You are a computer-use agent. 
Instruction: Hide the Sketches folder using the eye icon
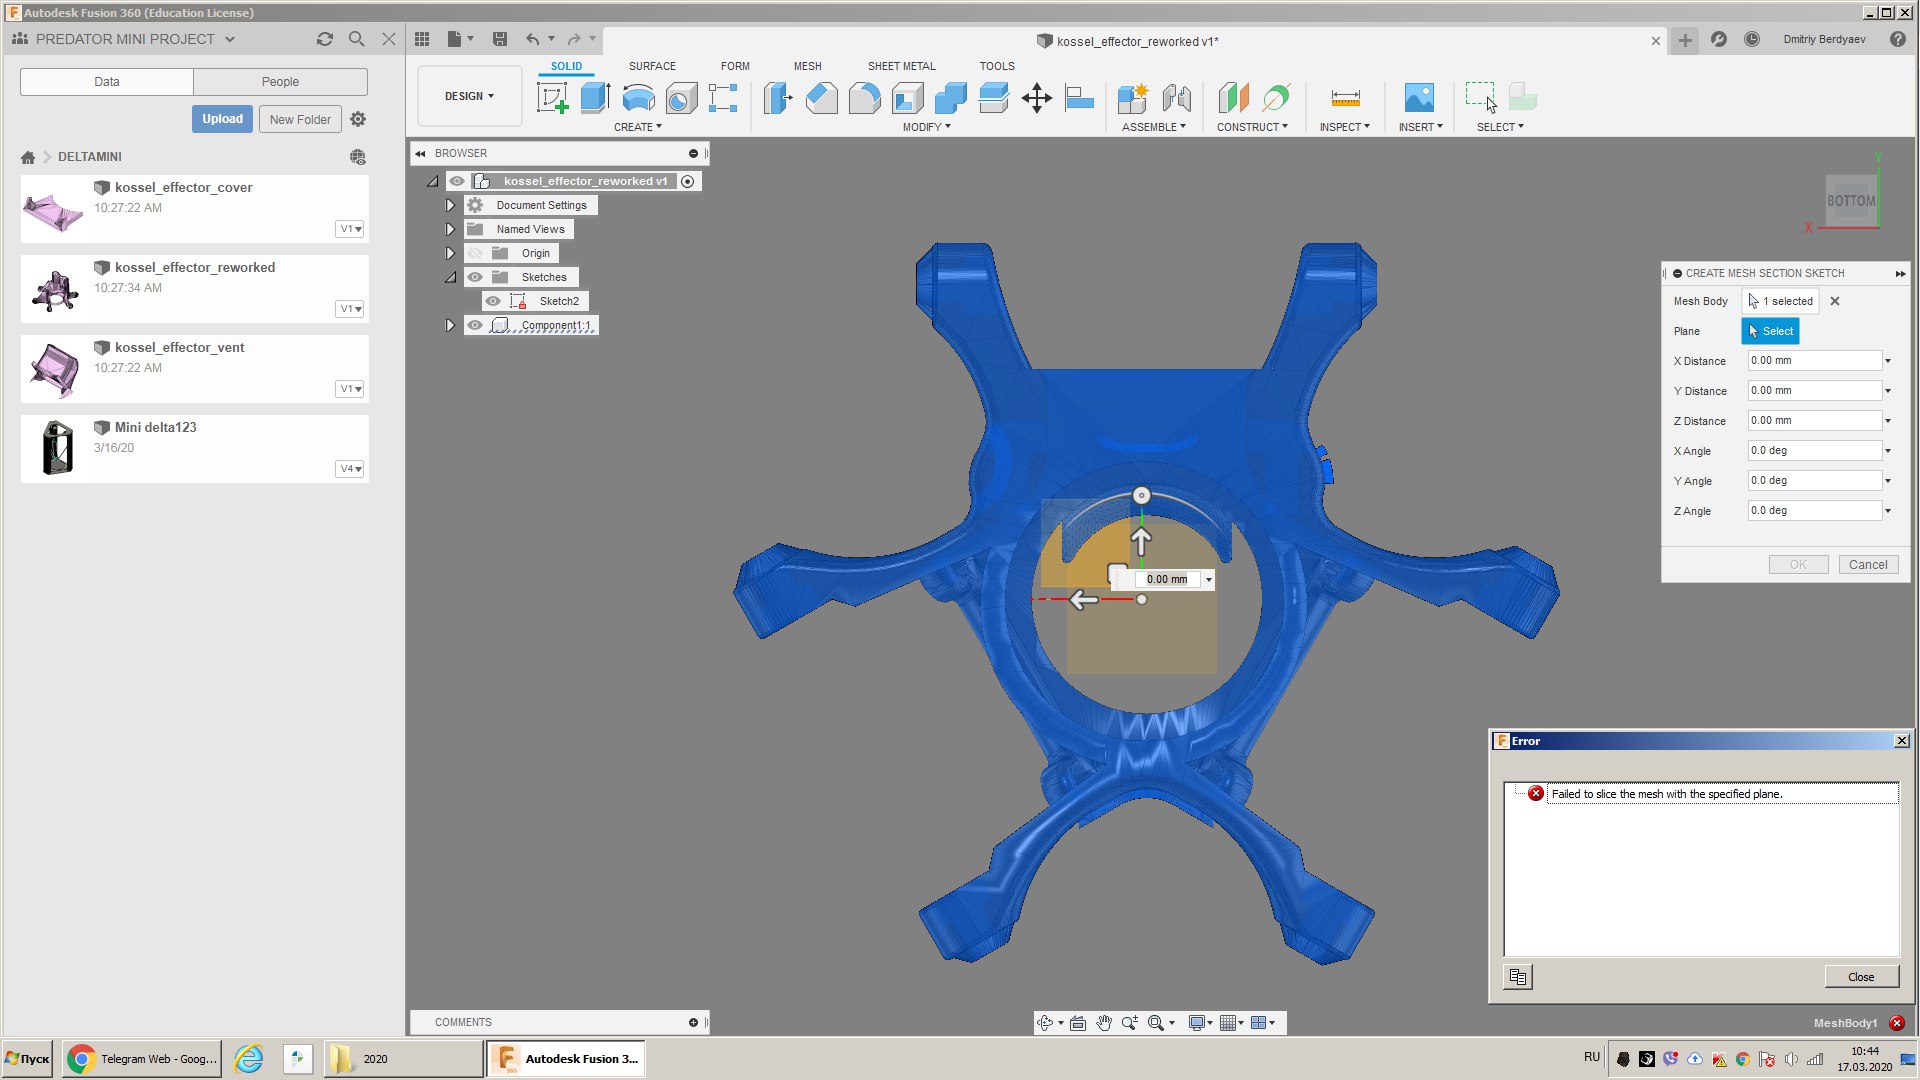[476, 277]
